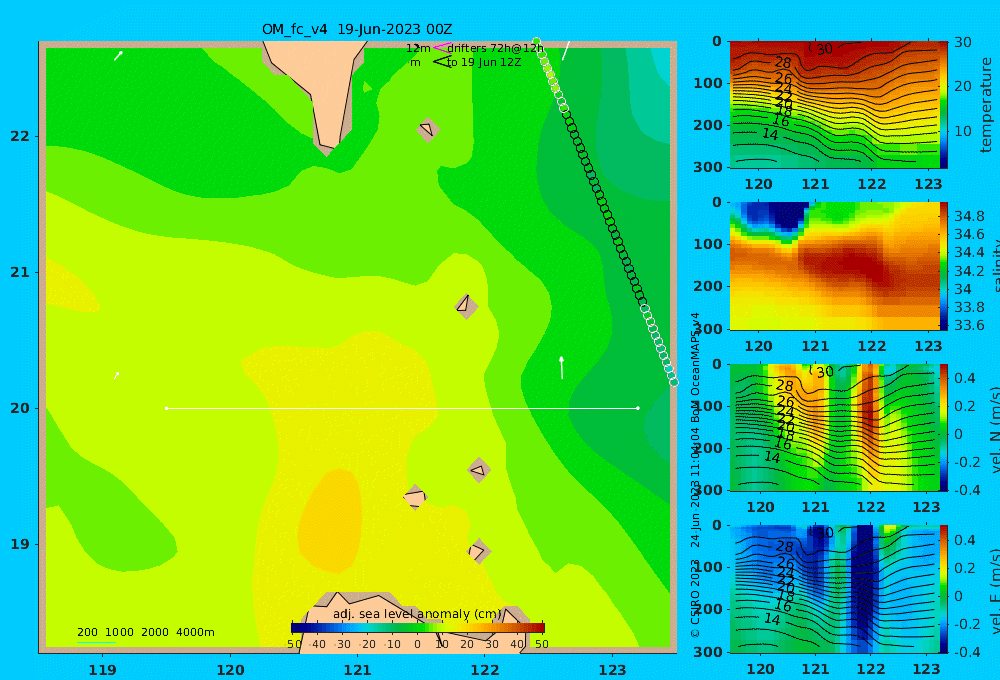Click latitude label 22 on main map
Image resolution: width=1000 pixels, height=680 pixels.
[20, 136]
